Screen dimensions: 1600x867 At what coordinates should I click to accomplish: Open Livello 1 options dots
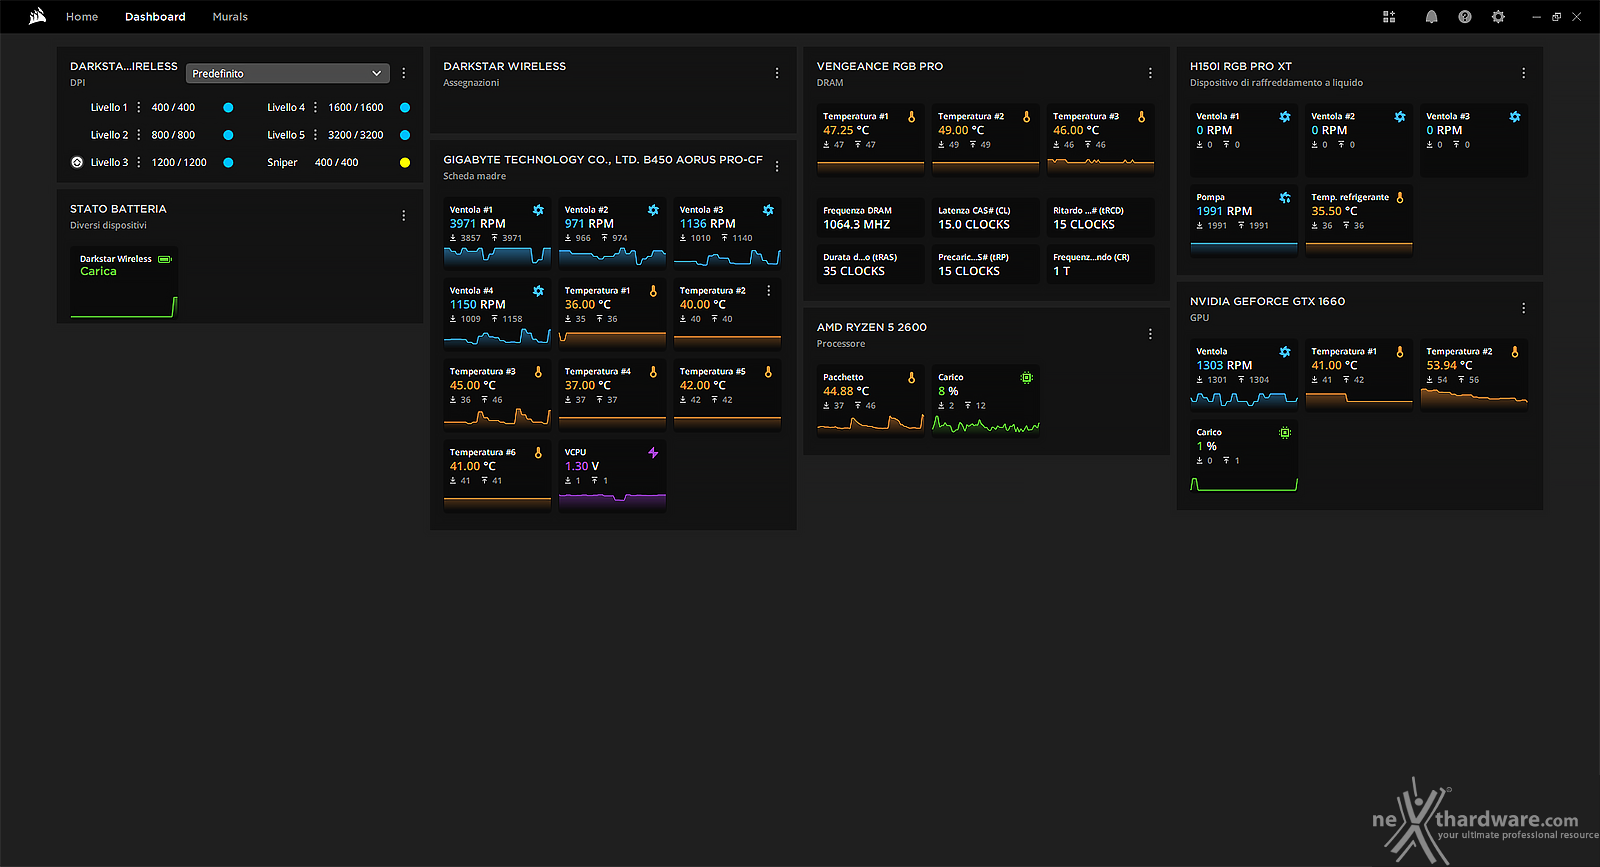tap(139, 107)
